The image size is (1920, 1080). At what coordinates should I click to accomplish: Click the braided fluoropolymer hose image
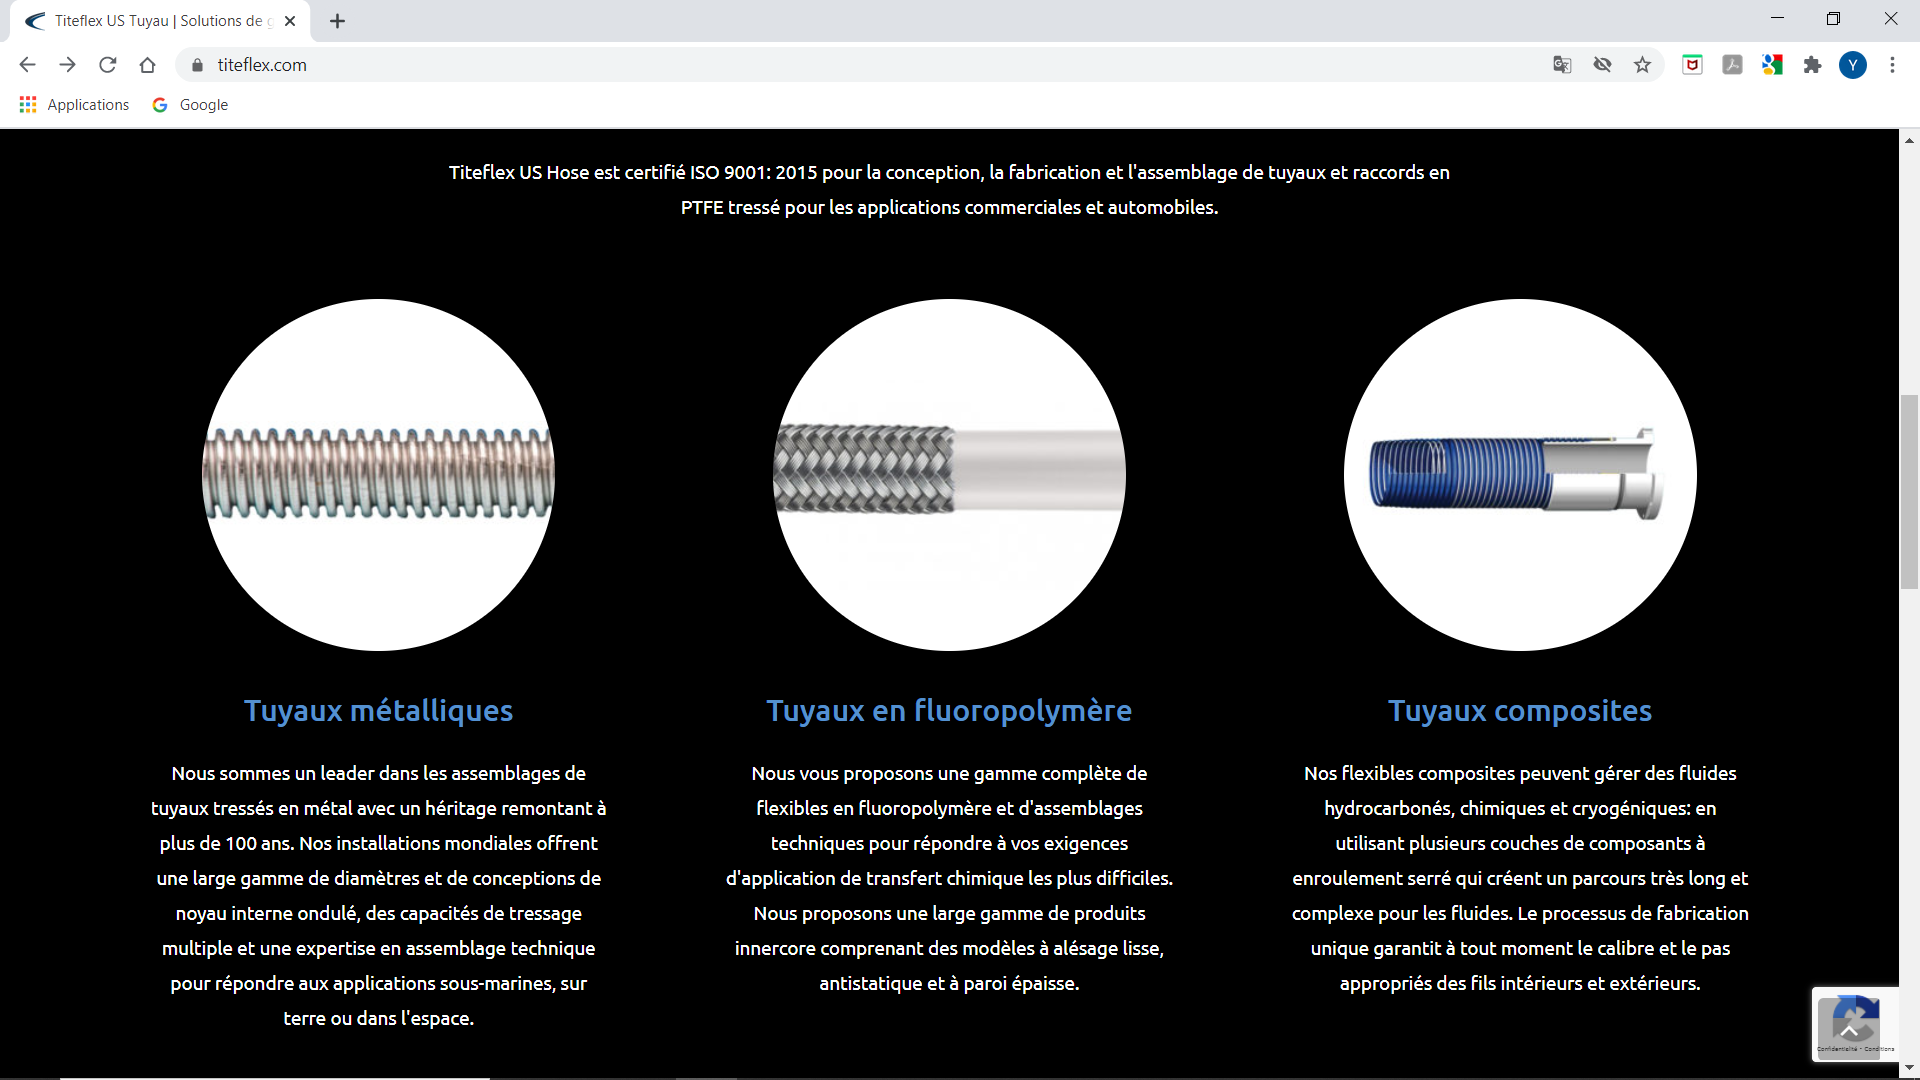tap(949, 475)
